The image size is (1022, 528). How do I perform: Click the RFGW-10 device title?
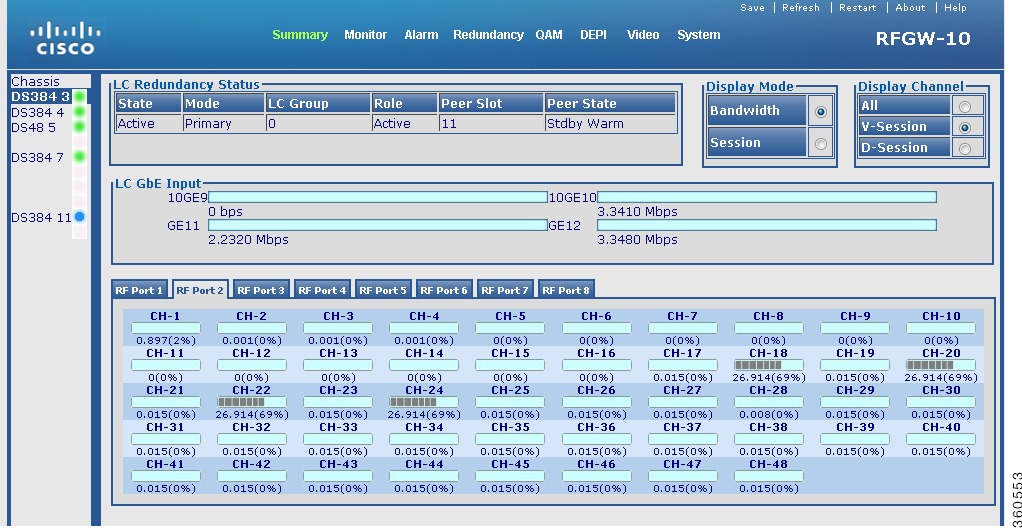[x=923, y=38]
